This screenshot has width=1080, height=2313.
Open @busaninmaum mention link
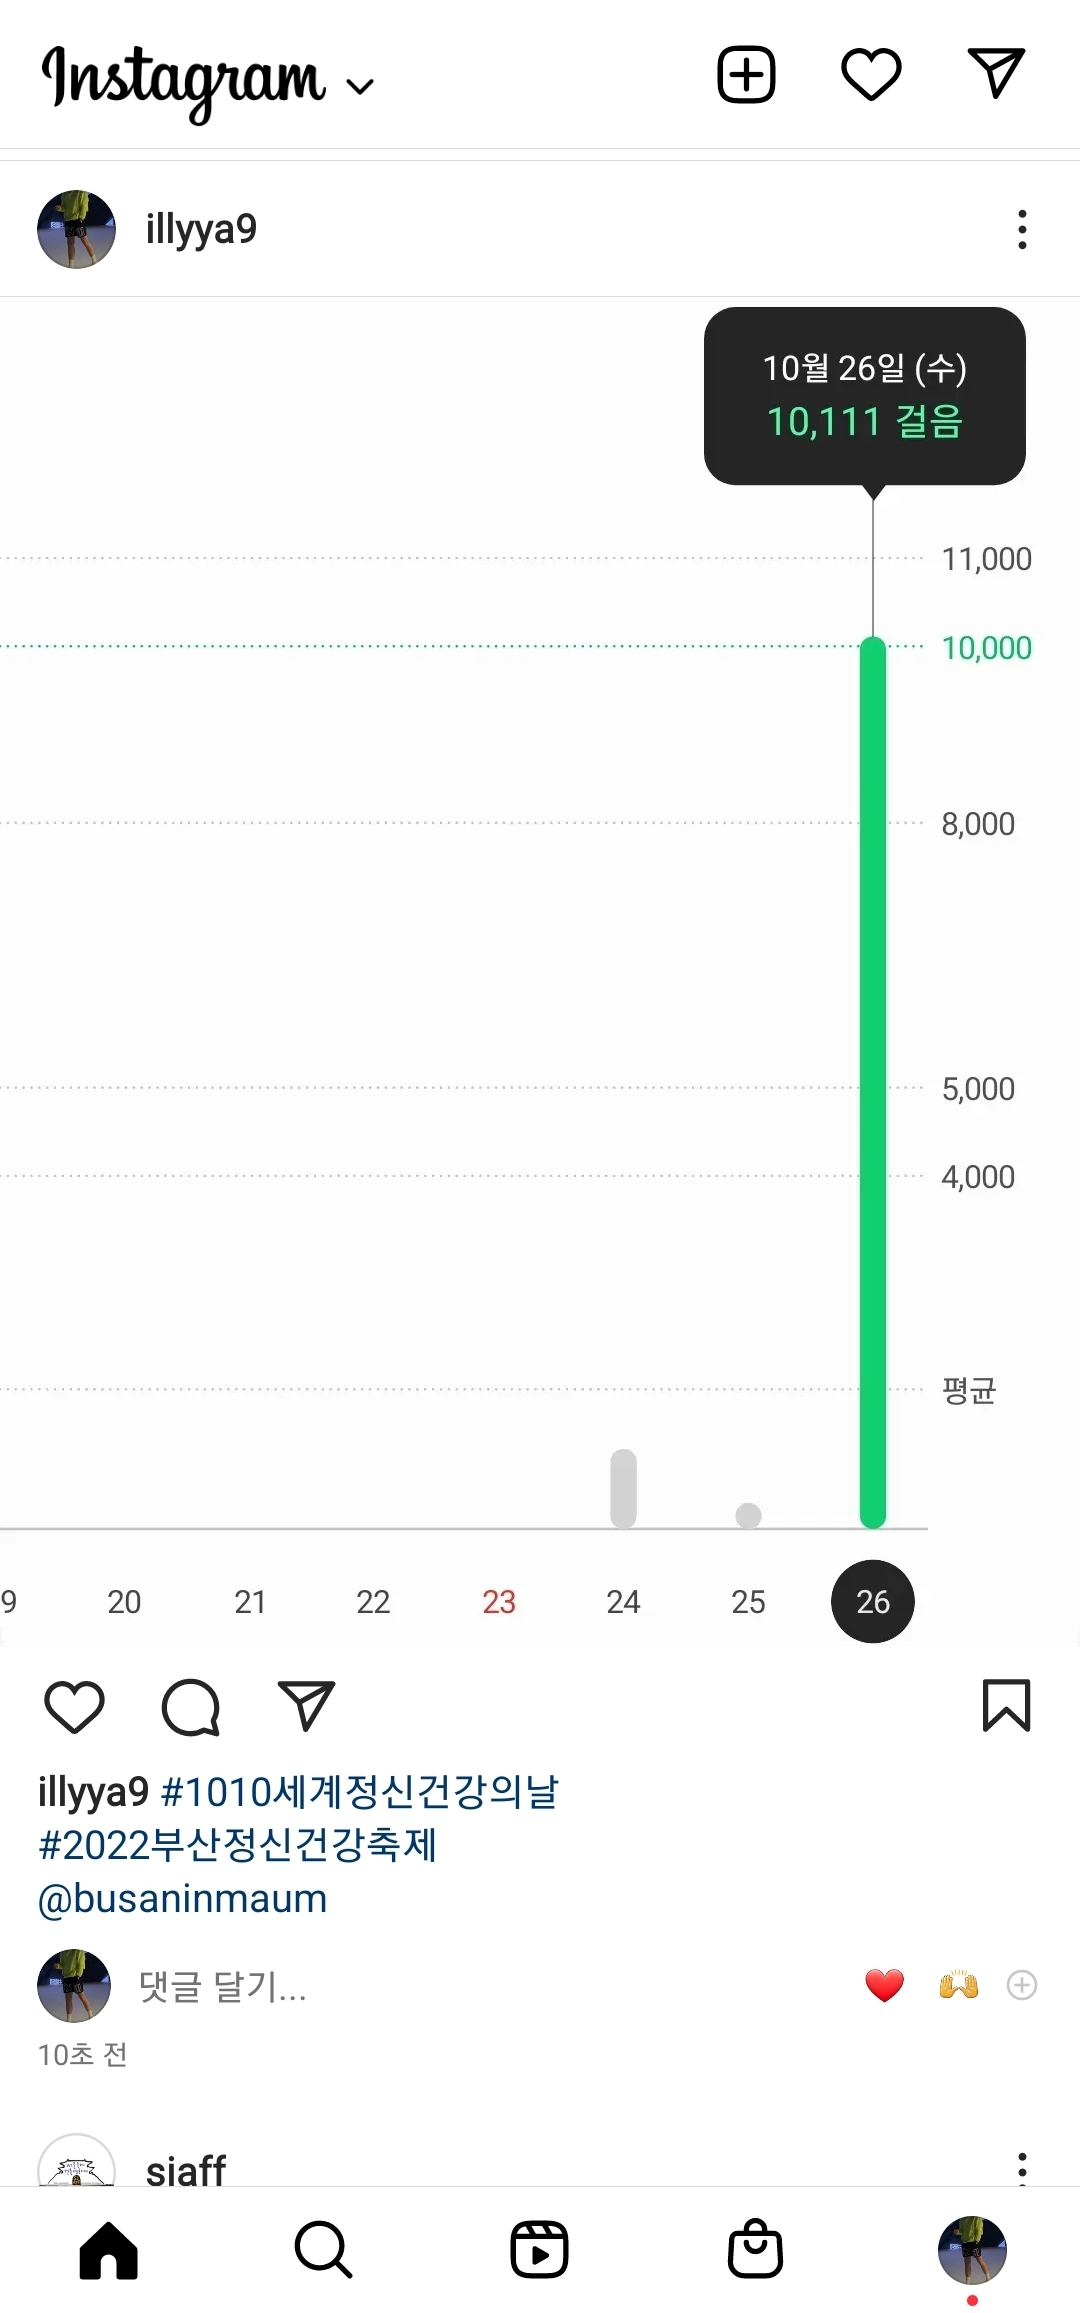coord(183,1899)
